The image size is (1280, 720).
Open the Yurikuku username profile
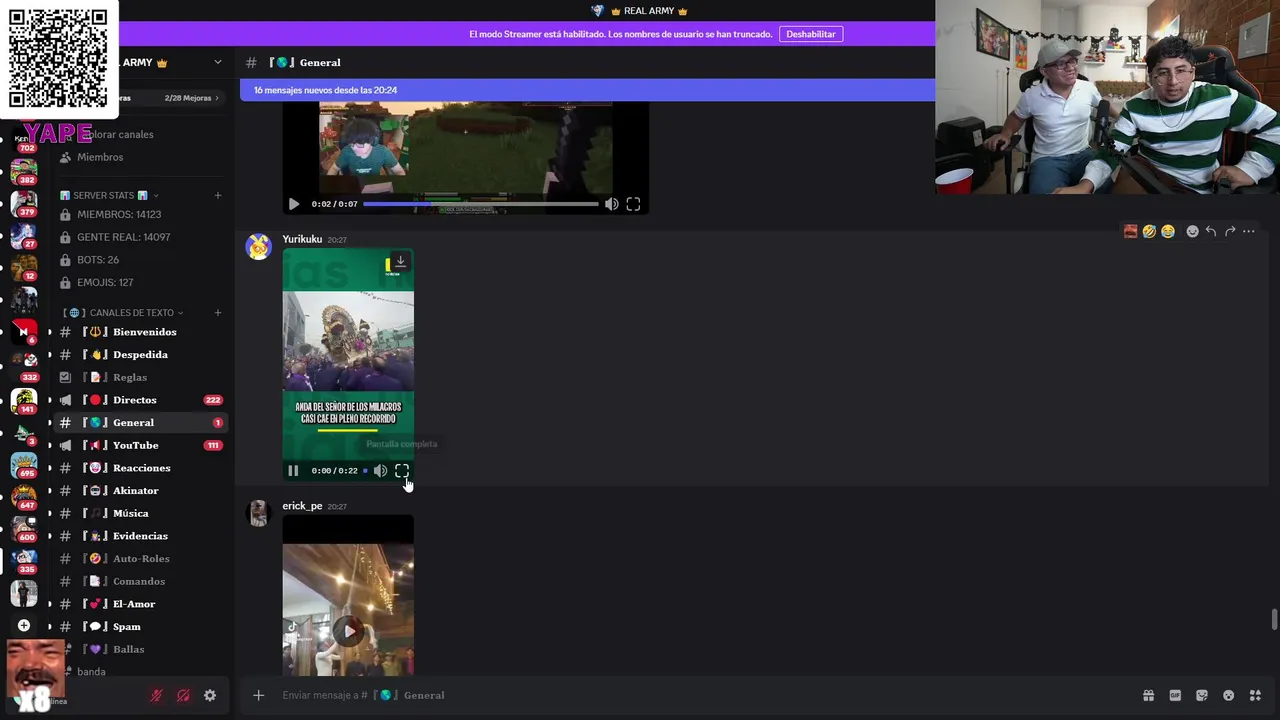point(302,239)
